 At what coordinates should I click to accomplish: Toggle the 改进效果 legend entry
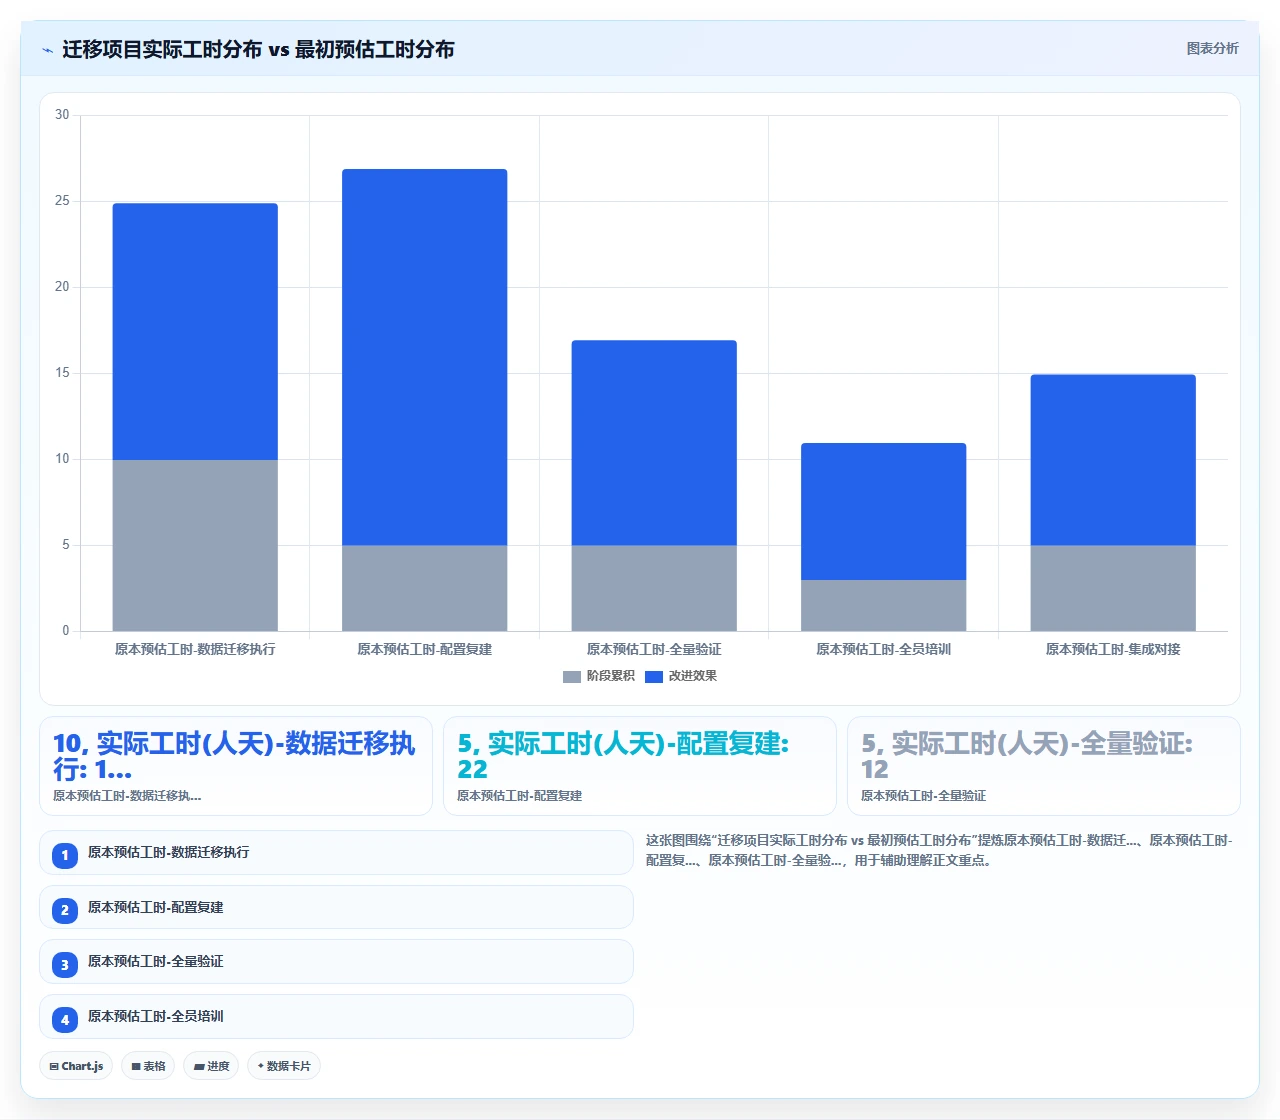point(681,676)
